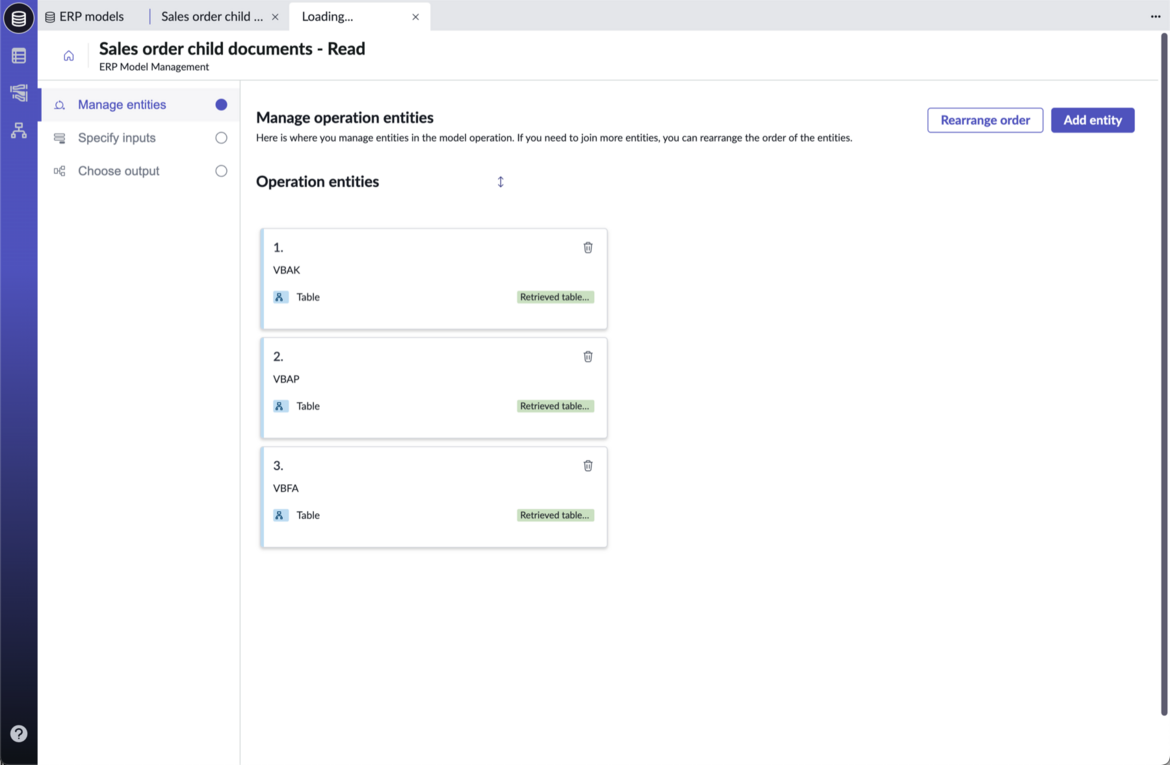Close the Loading... tab
The height and width of the screenshot is (765, 1170).
[416, 17]
